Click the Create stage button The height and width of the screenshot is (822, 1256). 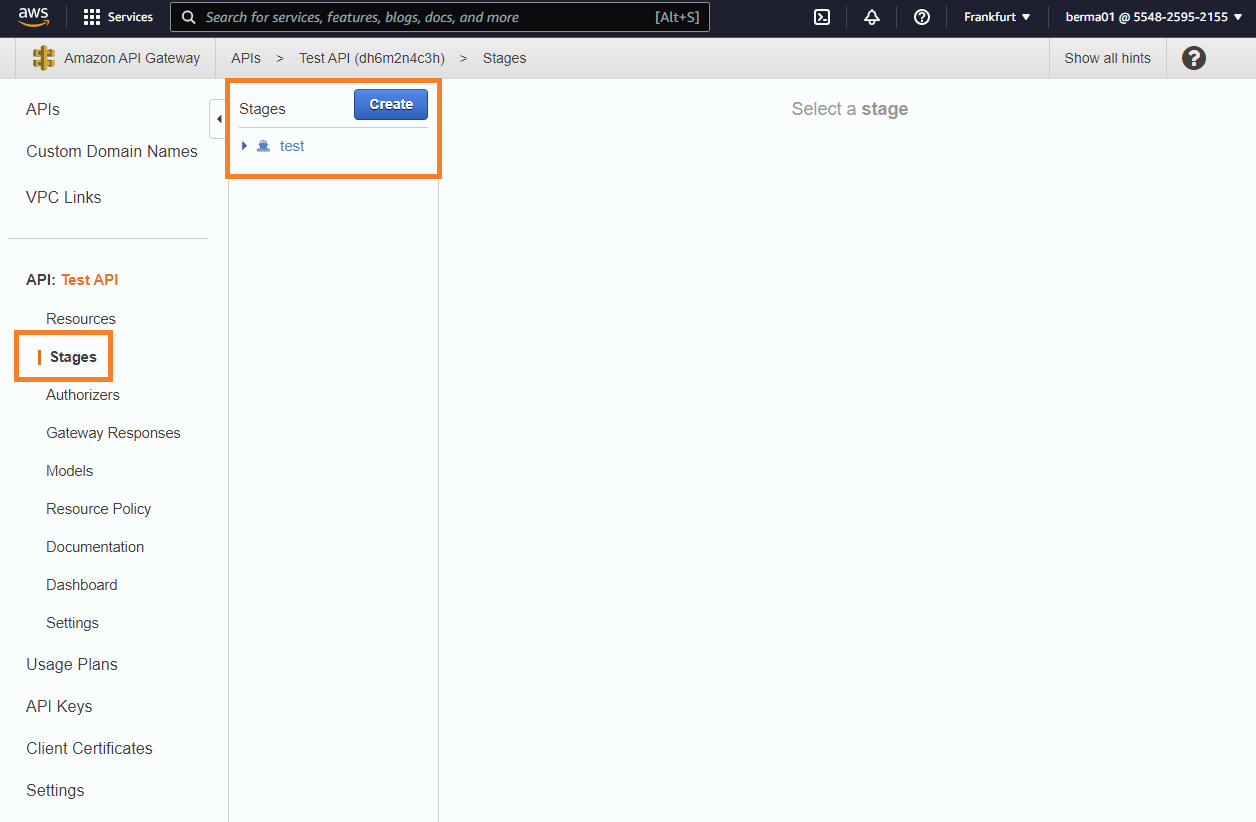390,104
